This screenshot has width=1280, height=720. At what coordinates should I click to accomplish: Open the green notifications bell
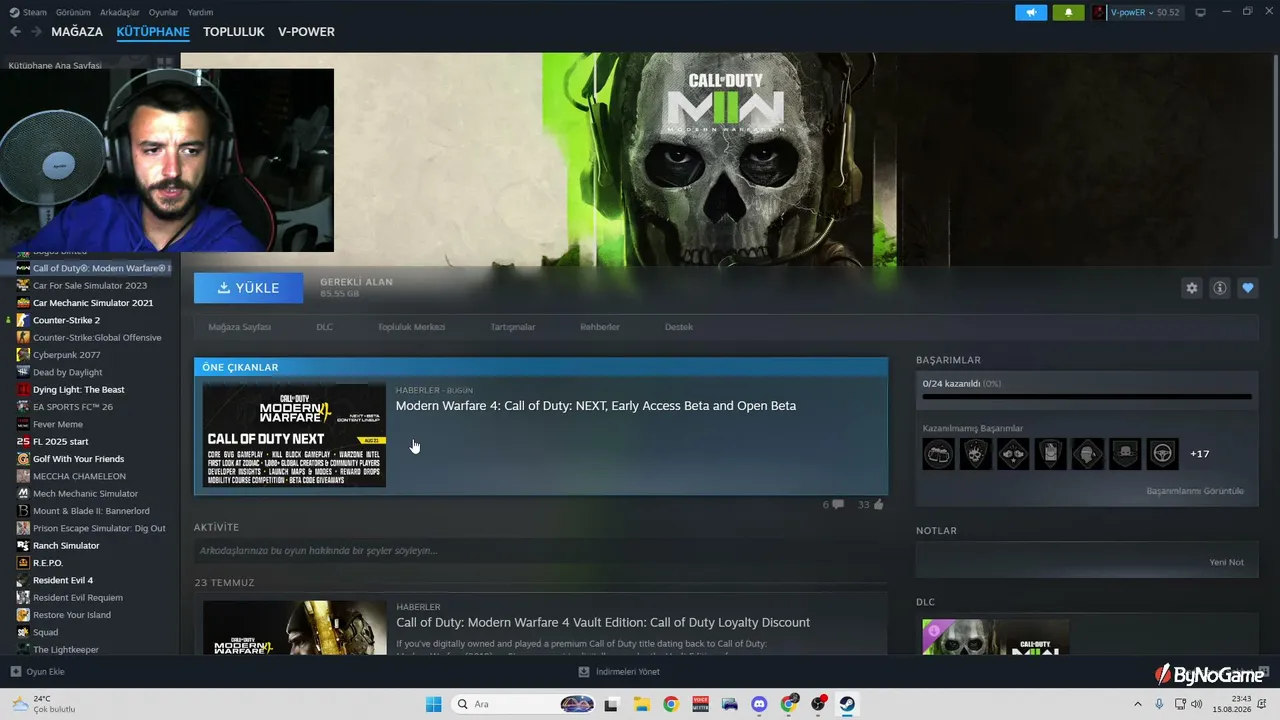pyautogui.click(x=1068, y=13)
